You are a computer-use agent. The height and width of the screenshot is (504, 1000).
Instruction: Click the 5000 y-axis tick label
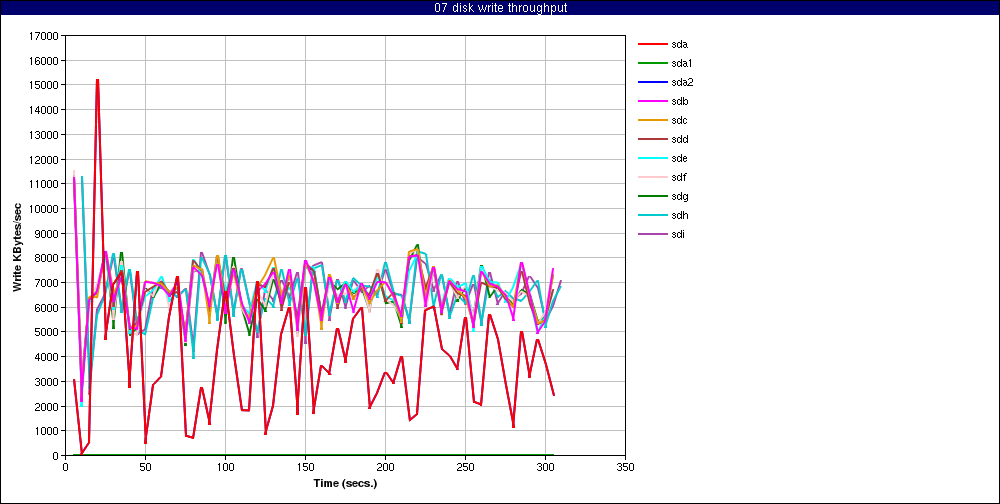49,332
